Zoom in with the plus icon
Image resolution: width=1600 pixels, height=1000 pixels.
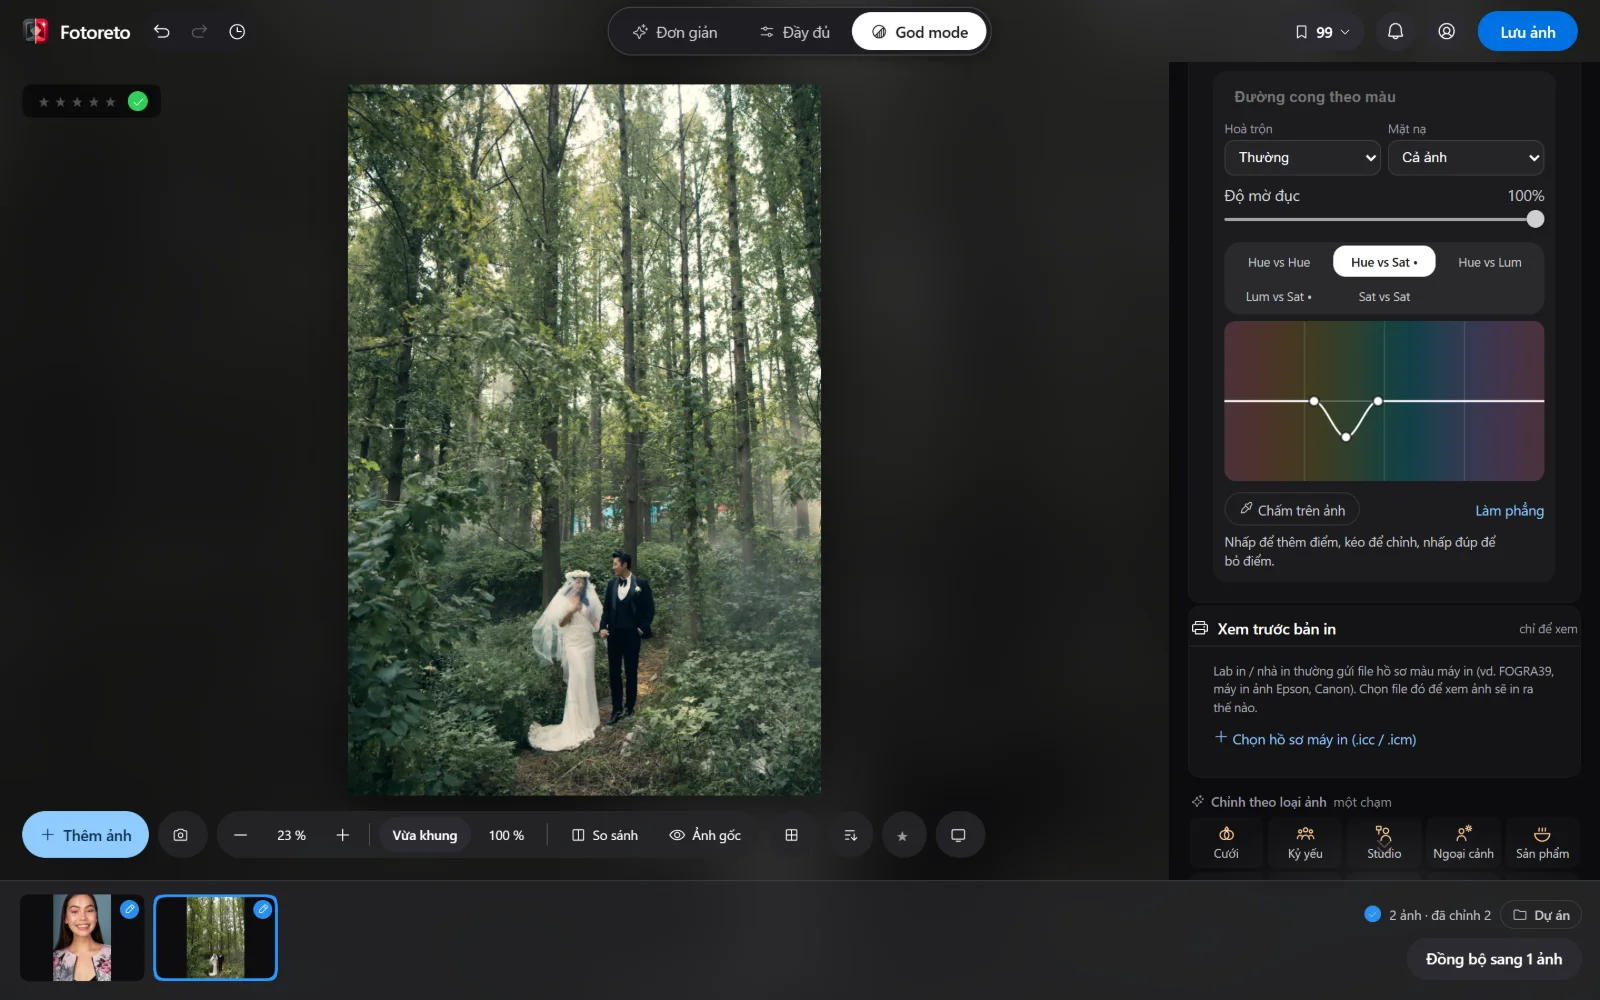tap(343, 835)
